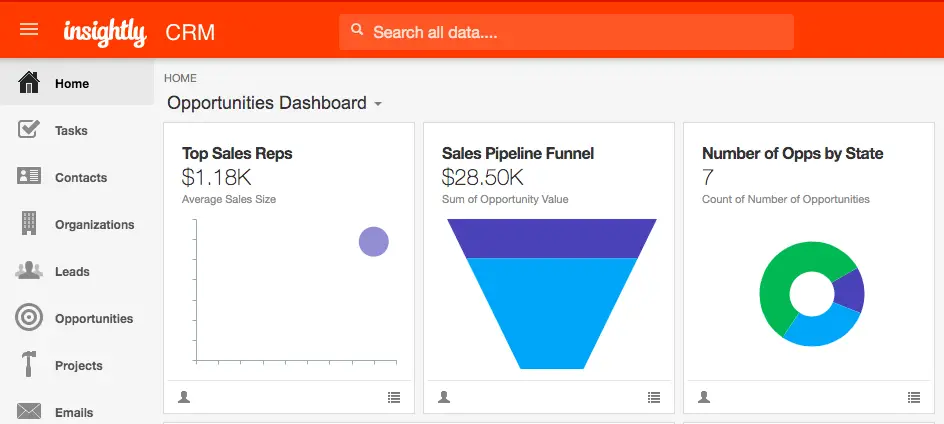Select the Opportunities target icon
This screenshot has height=424, width=944.
(29, 317)
